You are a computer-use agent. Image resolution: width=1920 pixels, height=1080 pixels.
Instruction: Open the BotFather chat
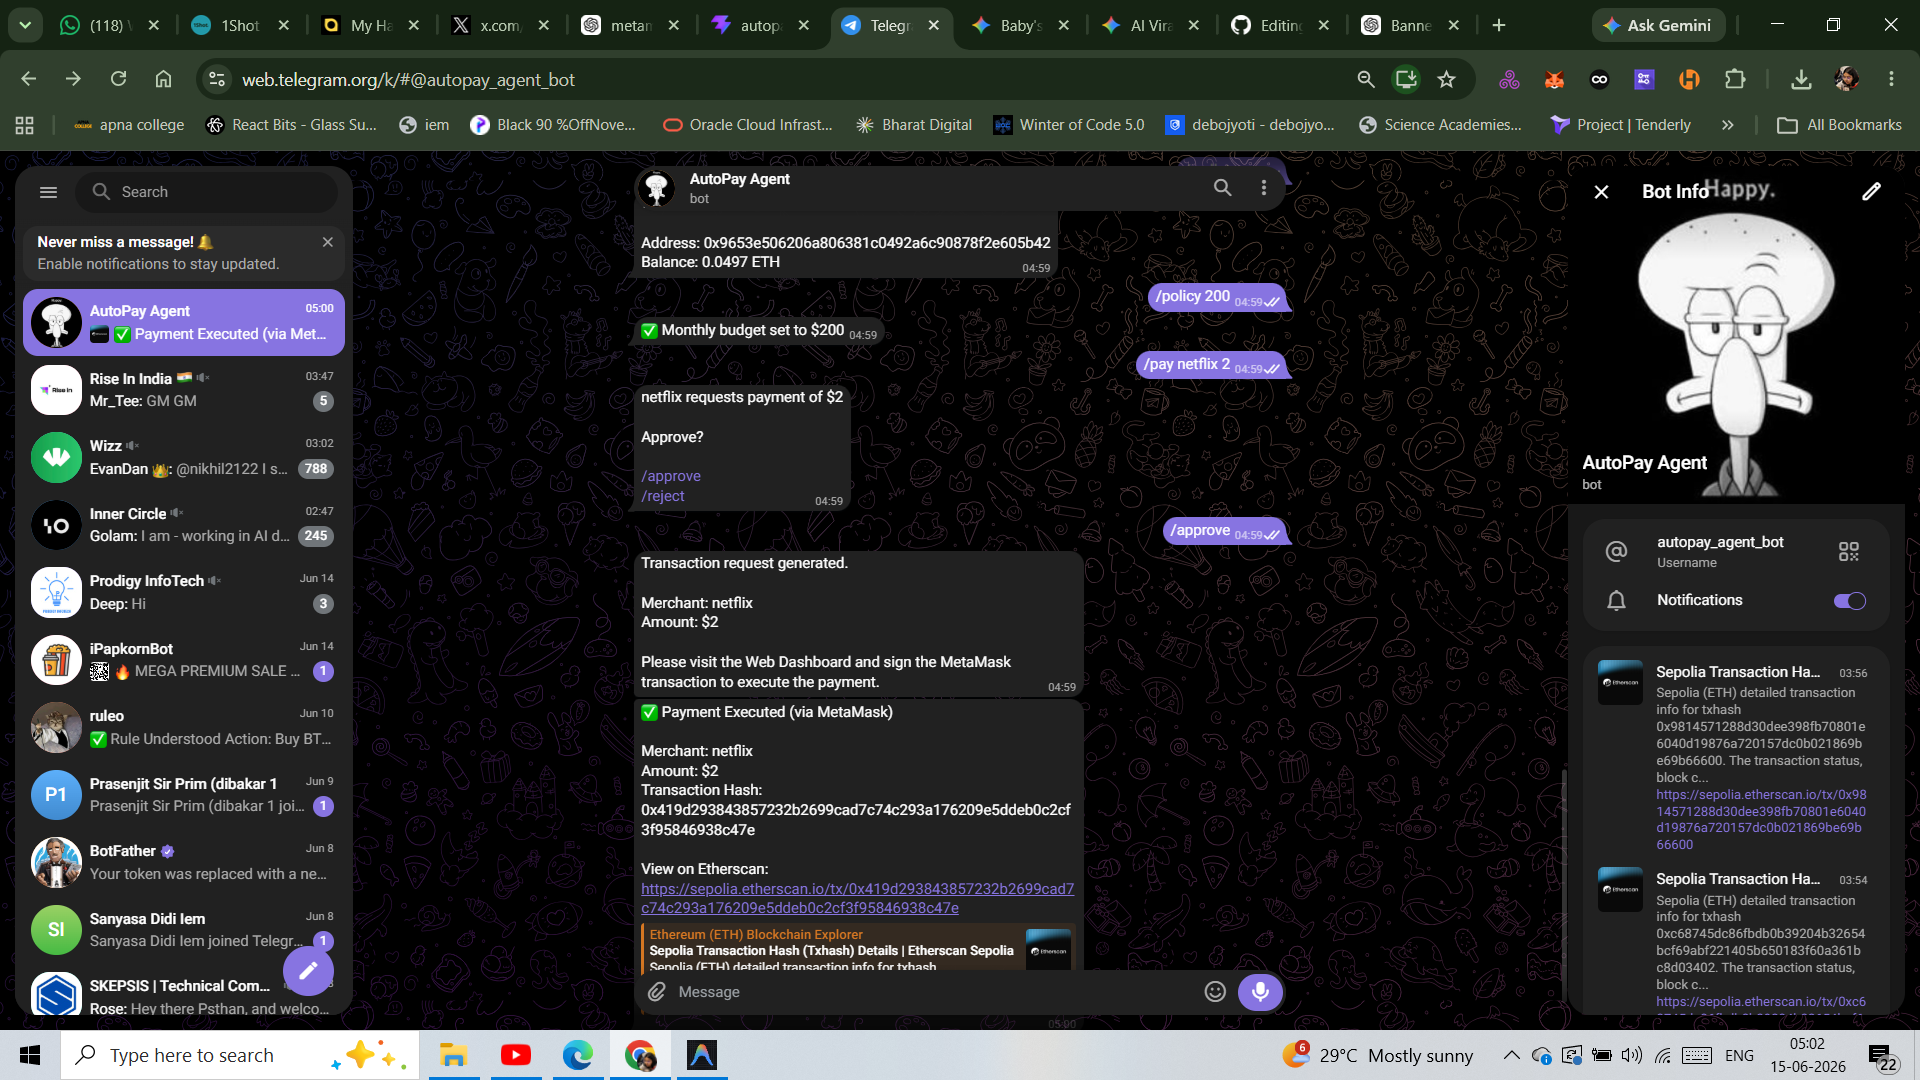pos(184,862)
